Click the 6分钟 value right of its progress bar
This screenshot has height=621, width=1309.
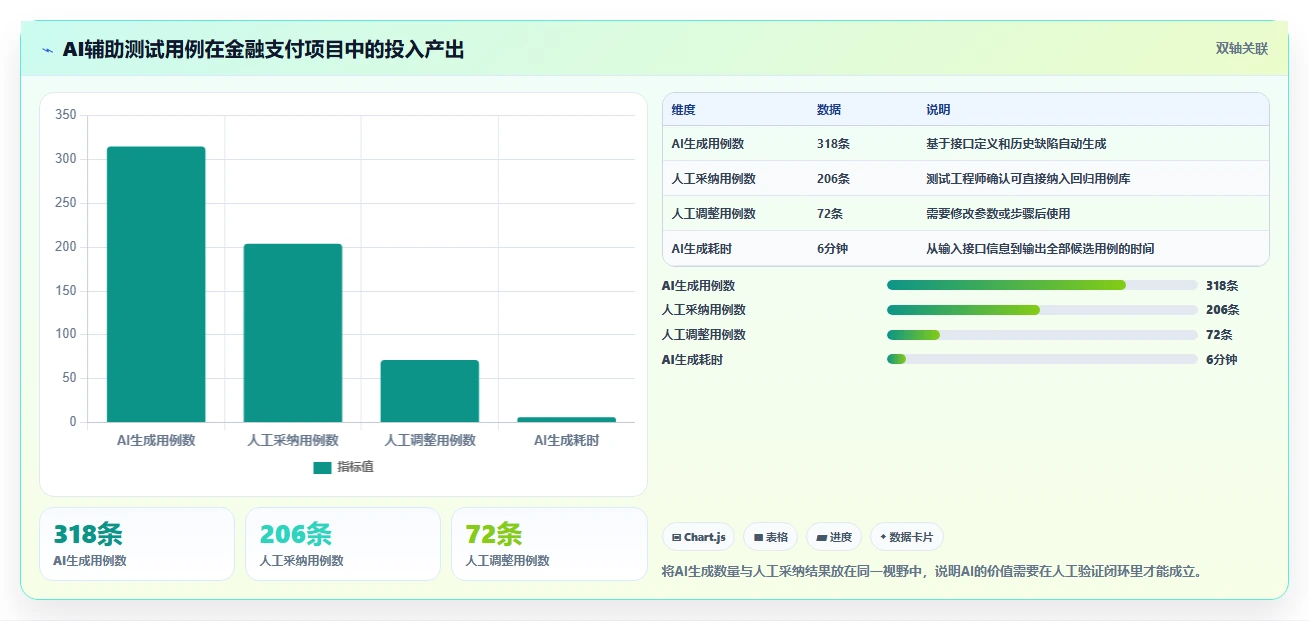click(1221, 360)
